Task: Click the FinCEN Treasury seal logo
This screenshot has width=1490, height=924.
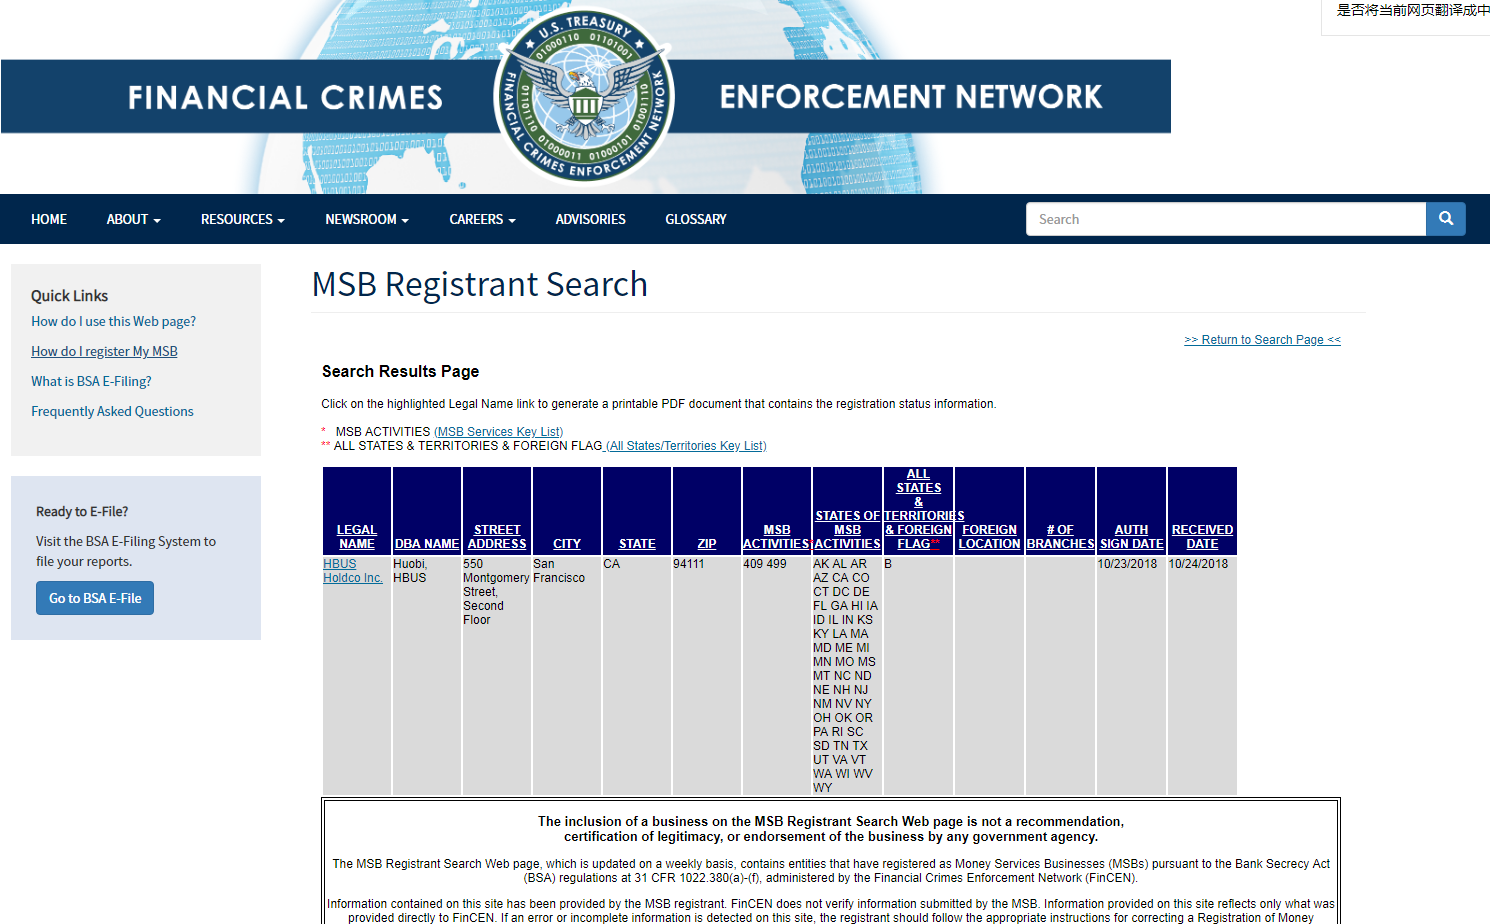Action: (x=584, y=97)
